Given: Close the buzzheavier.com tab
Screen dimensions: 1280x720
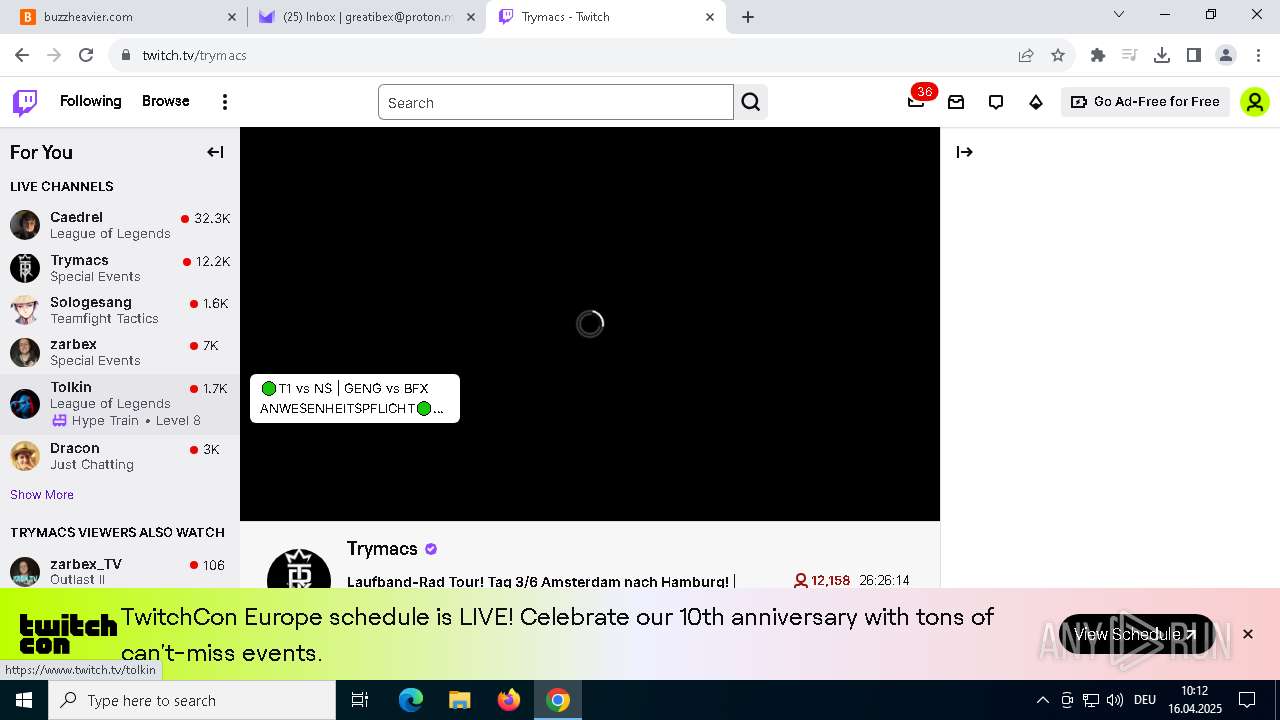Looking at the screenshot, I should coord(232,17).
